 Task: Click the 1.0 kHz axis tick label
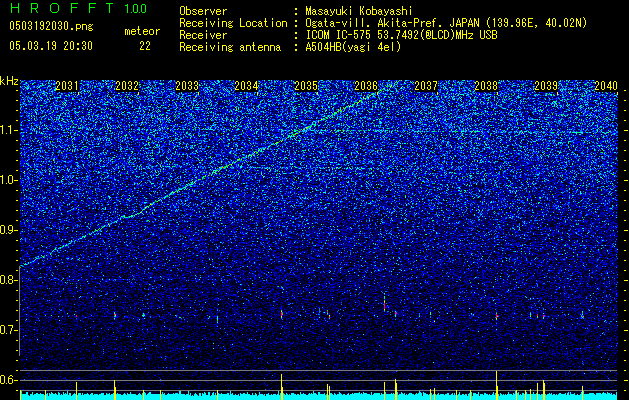[x=9, y=181]
